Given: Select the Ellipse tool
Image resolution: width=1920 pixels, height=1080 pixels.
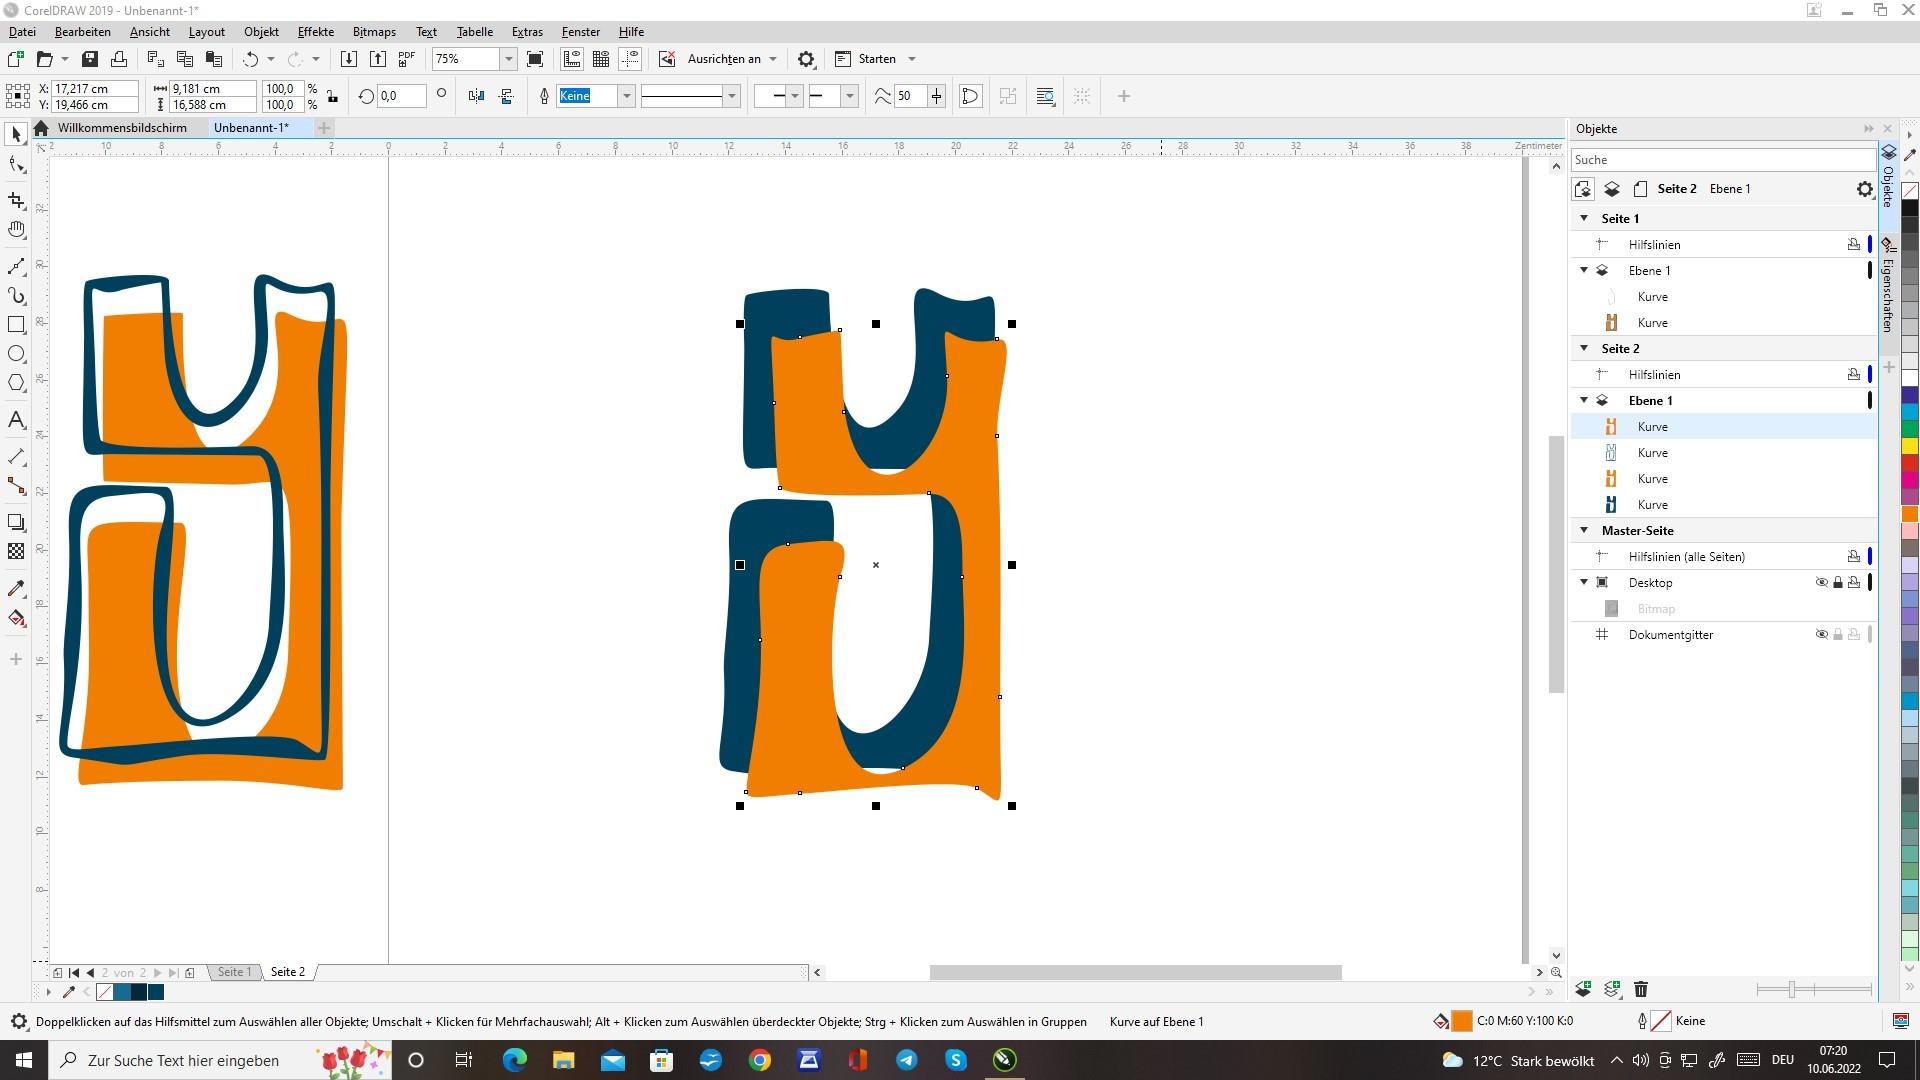Looking at the screenshot, I should [16, 354].
